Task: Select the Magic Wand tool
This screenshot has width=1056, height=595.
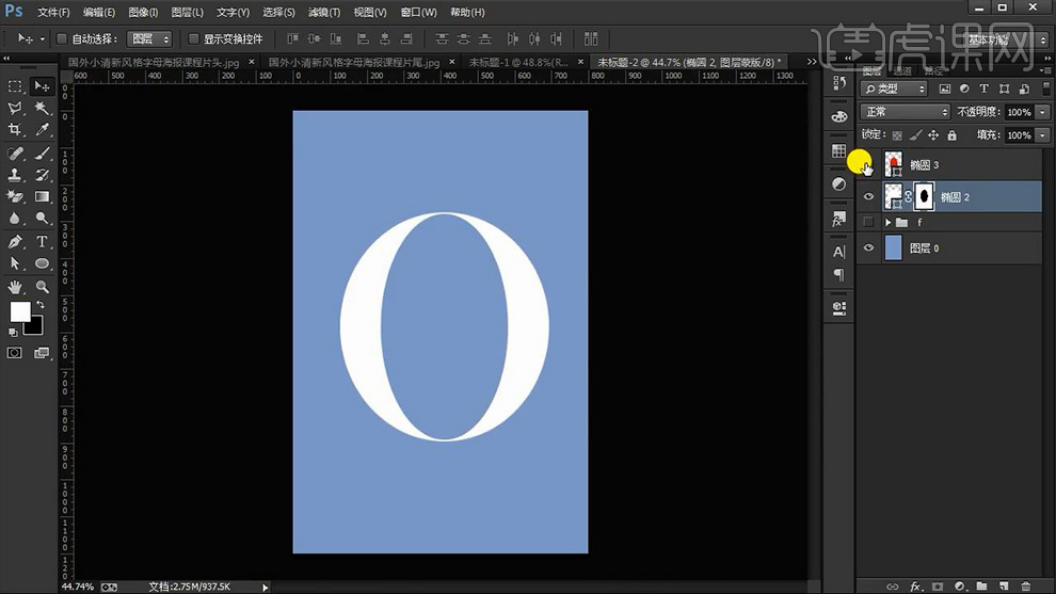Action: [x=42, y=108]
